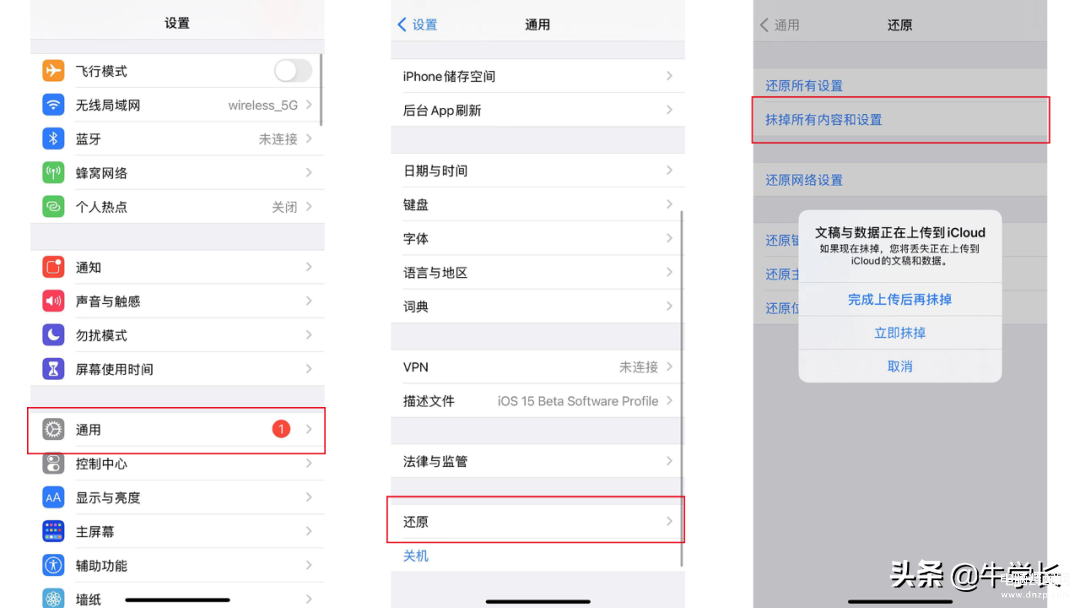
Task: Expand the iPhone储存空间 row chevron
Action: pyautogui.click(x=669, y=76)
